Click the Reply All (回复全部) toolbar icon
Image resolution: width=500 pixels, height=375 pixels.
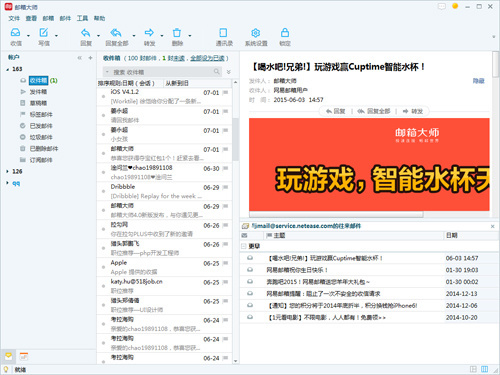click(x=116, y=33)
